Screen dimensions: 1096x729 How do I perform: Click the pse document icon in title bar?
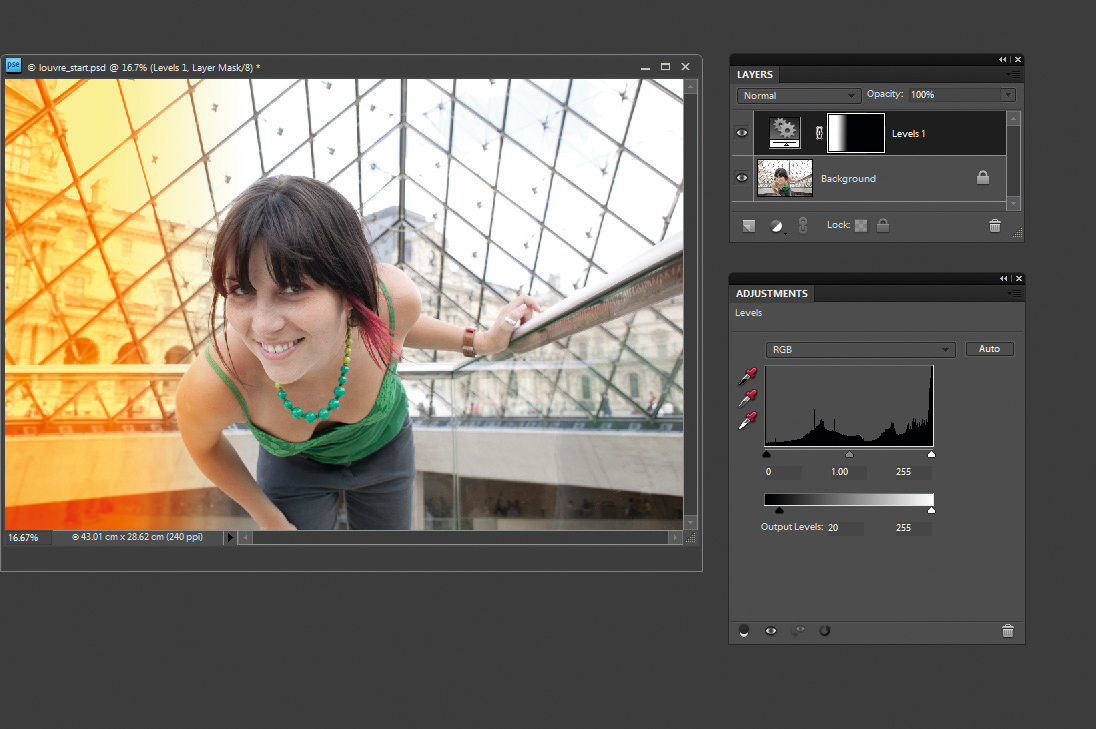13,66
